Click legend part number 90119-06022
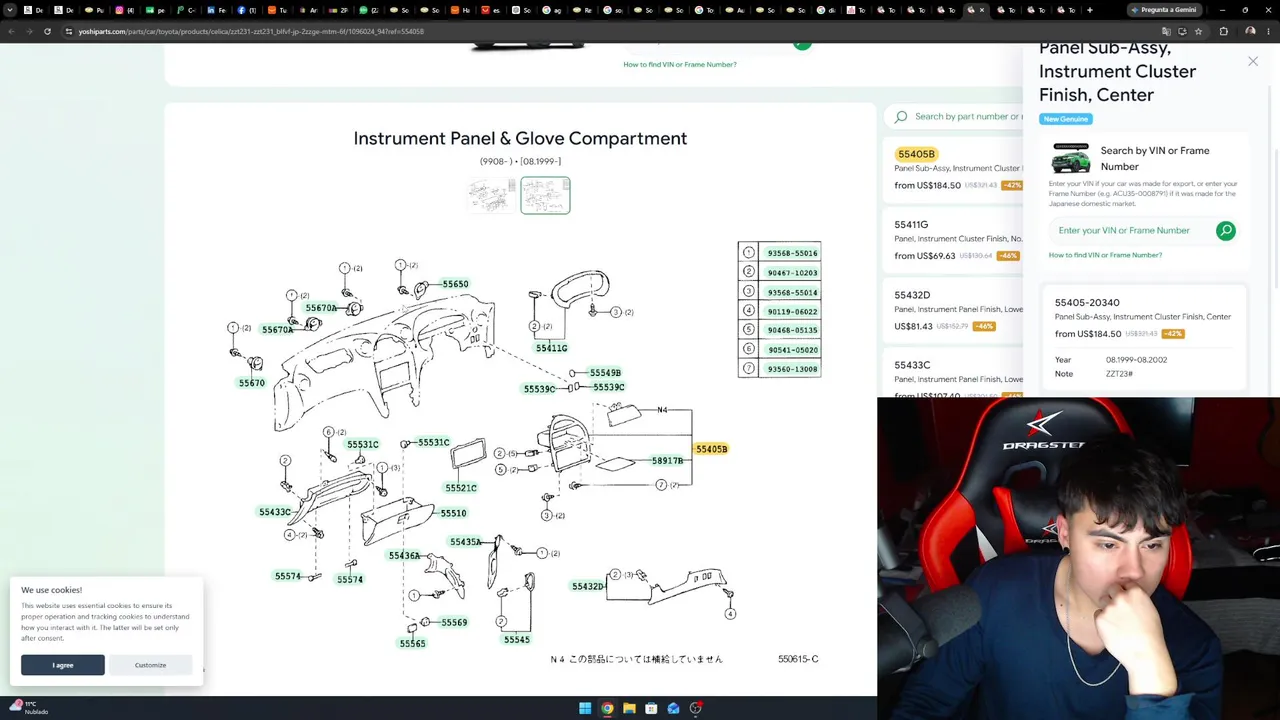1280x720 pixels. (x=792, y=311)
